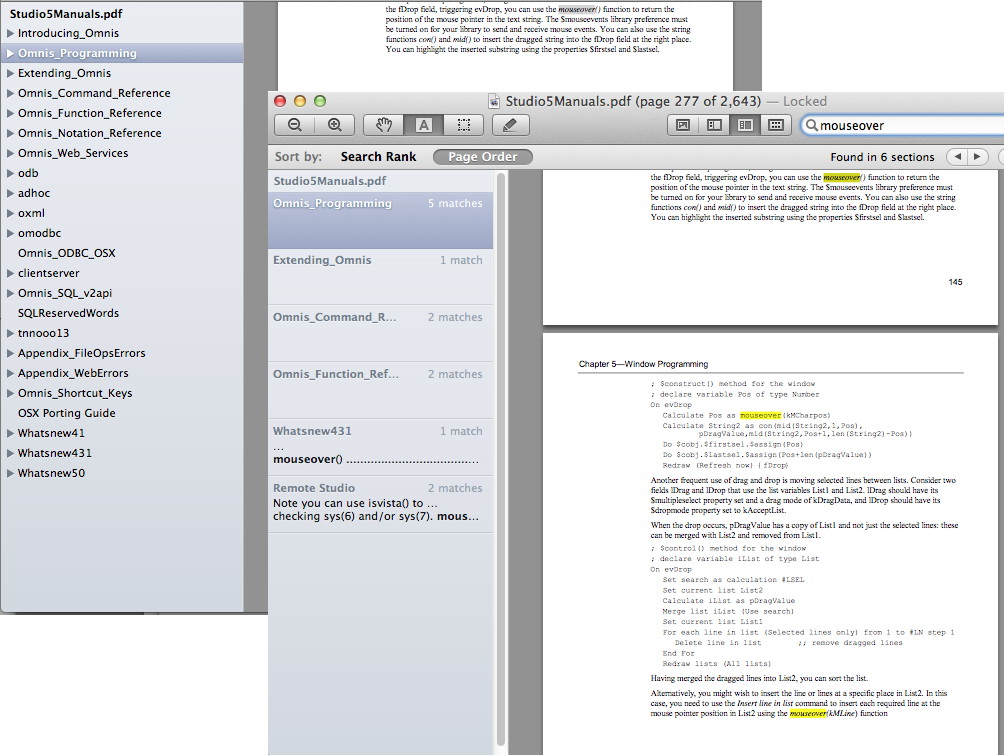Select Omnis_Command_R... 2 matches result
The height and width of the screenshot is (756, 1007).
tap(380, 333)
